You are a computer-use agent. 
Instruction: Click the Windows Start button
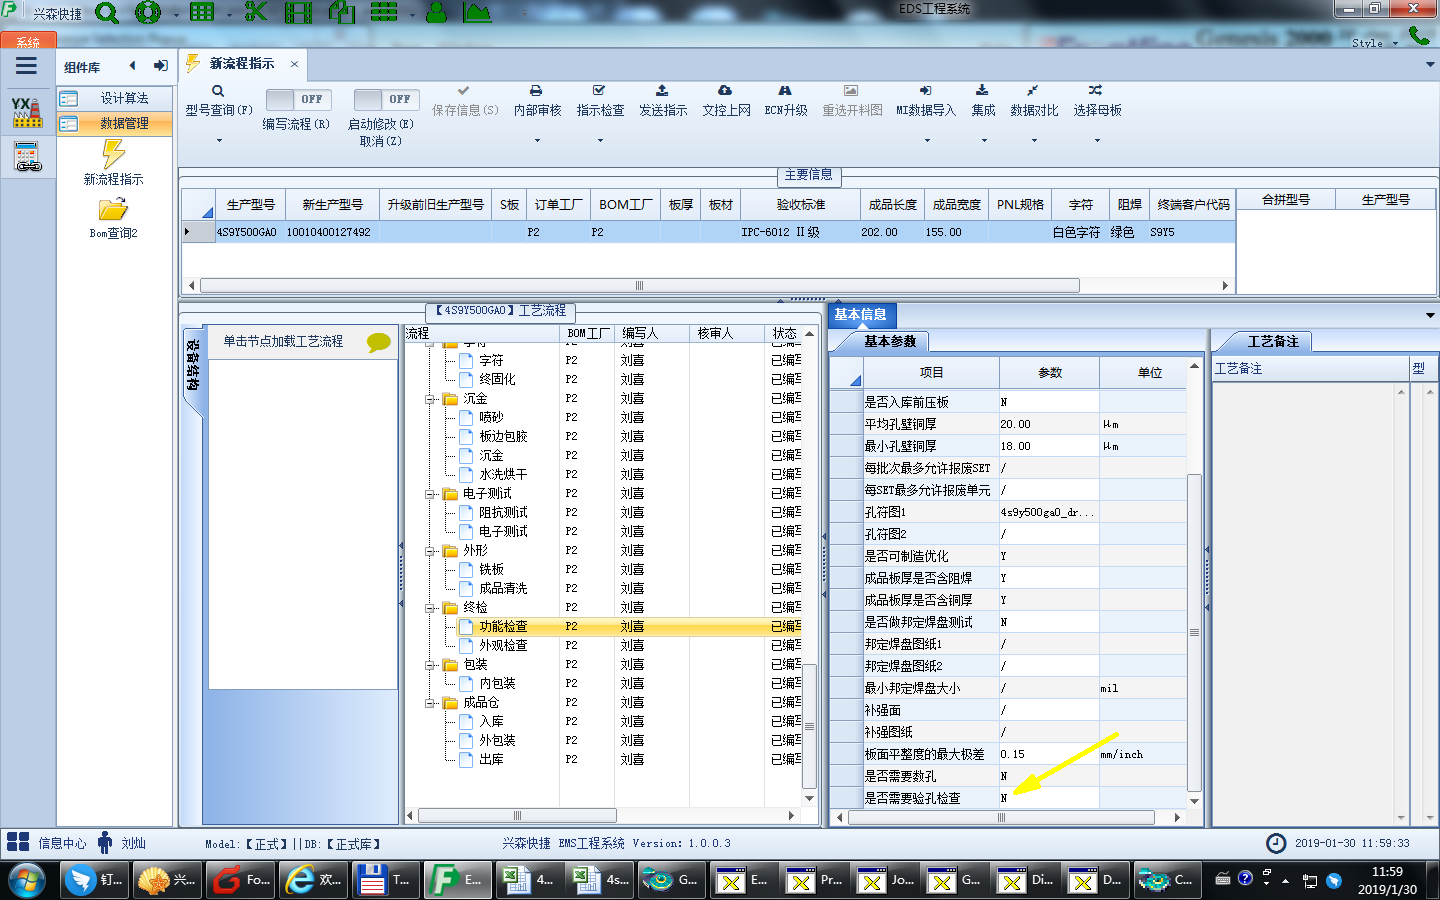coord(27,880)
